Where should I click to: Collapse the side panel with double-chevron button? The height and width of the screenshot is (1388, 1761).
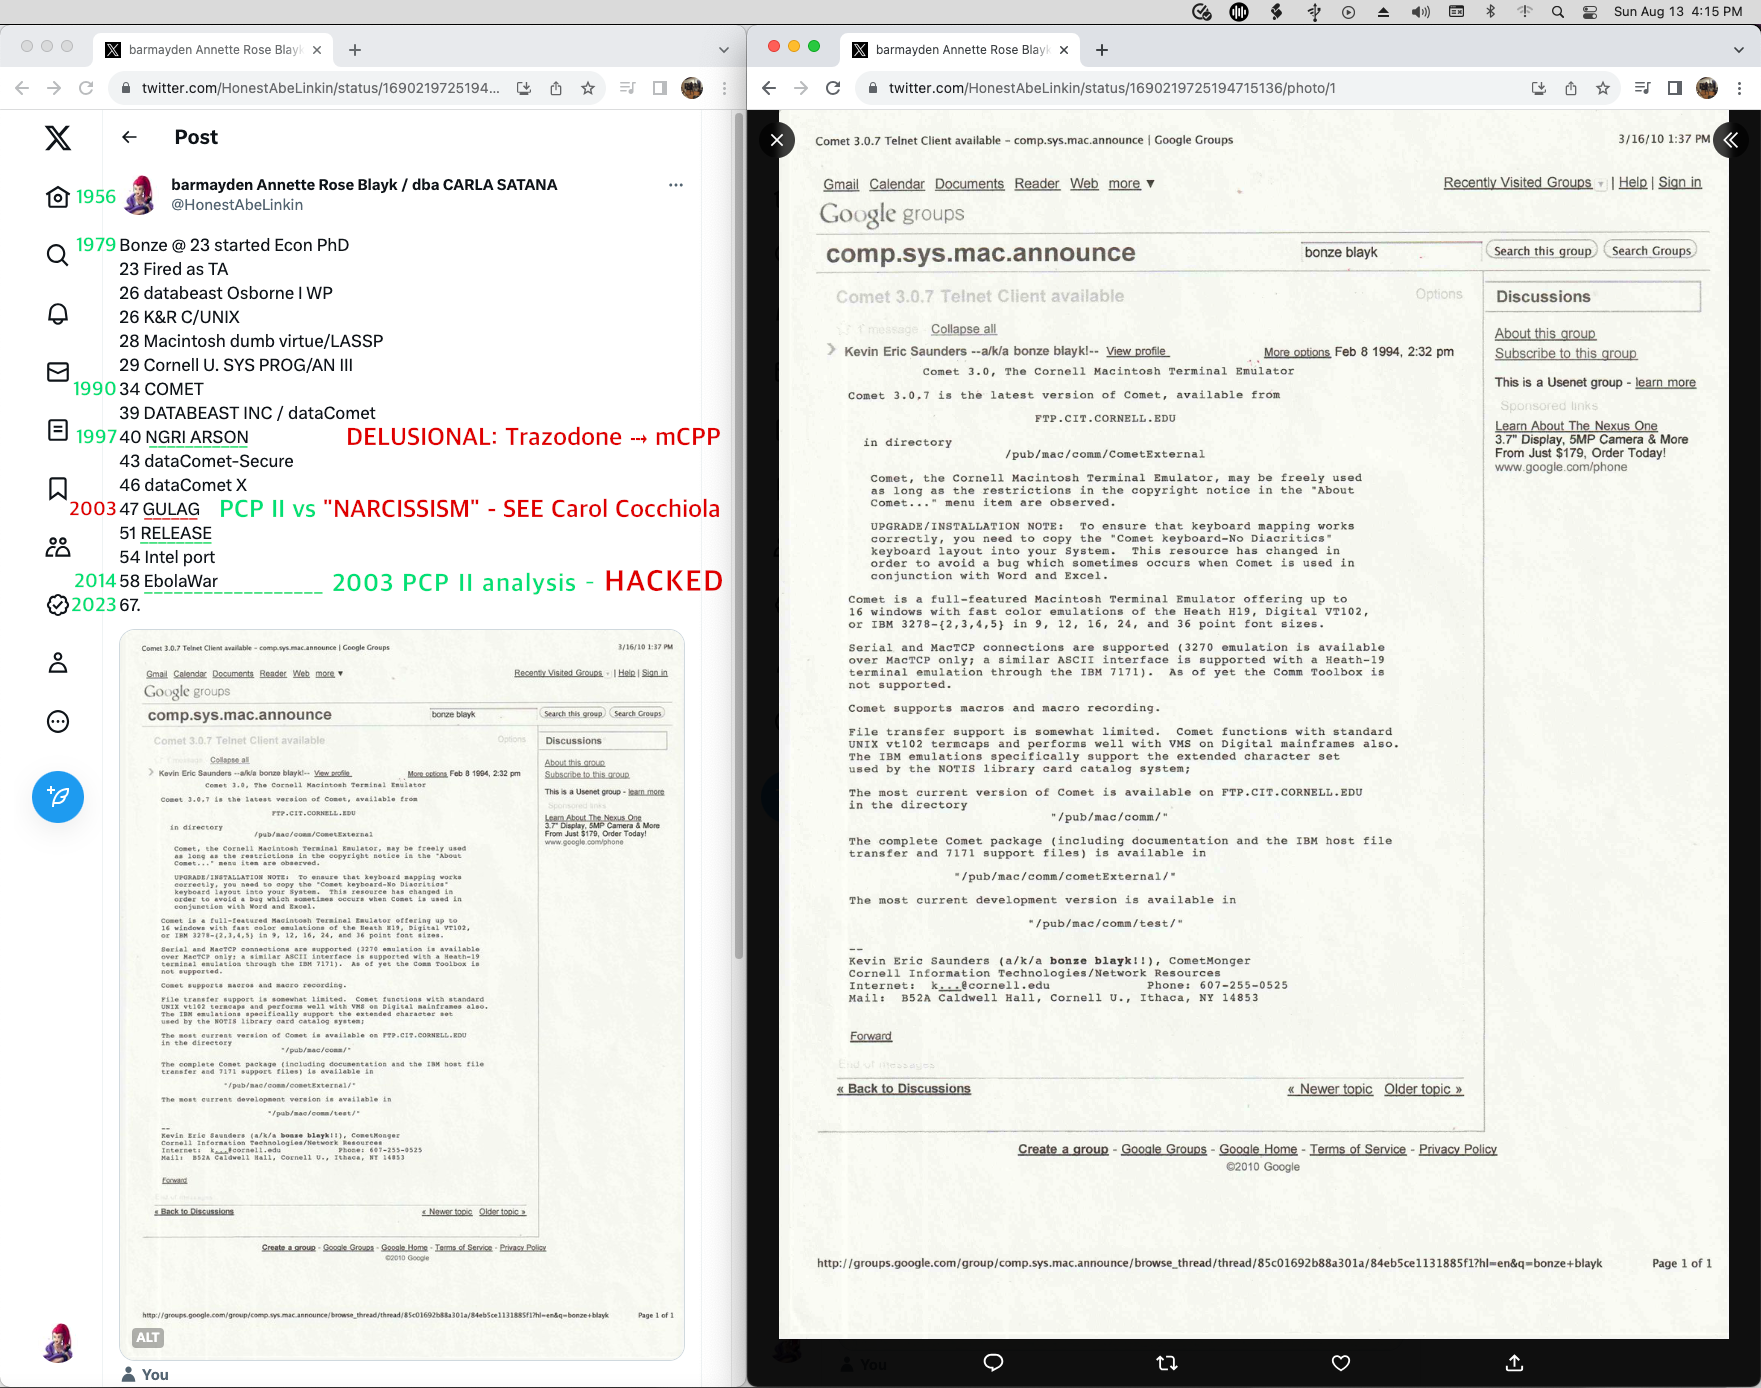point(1731,140)
